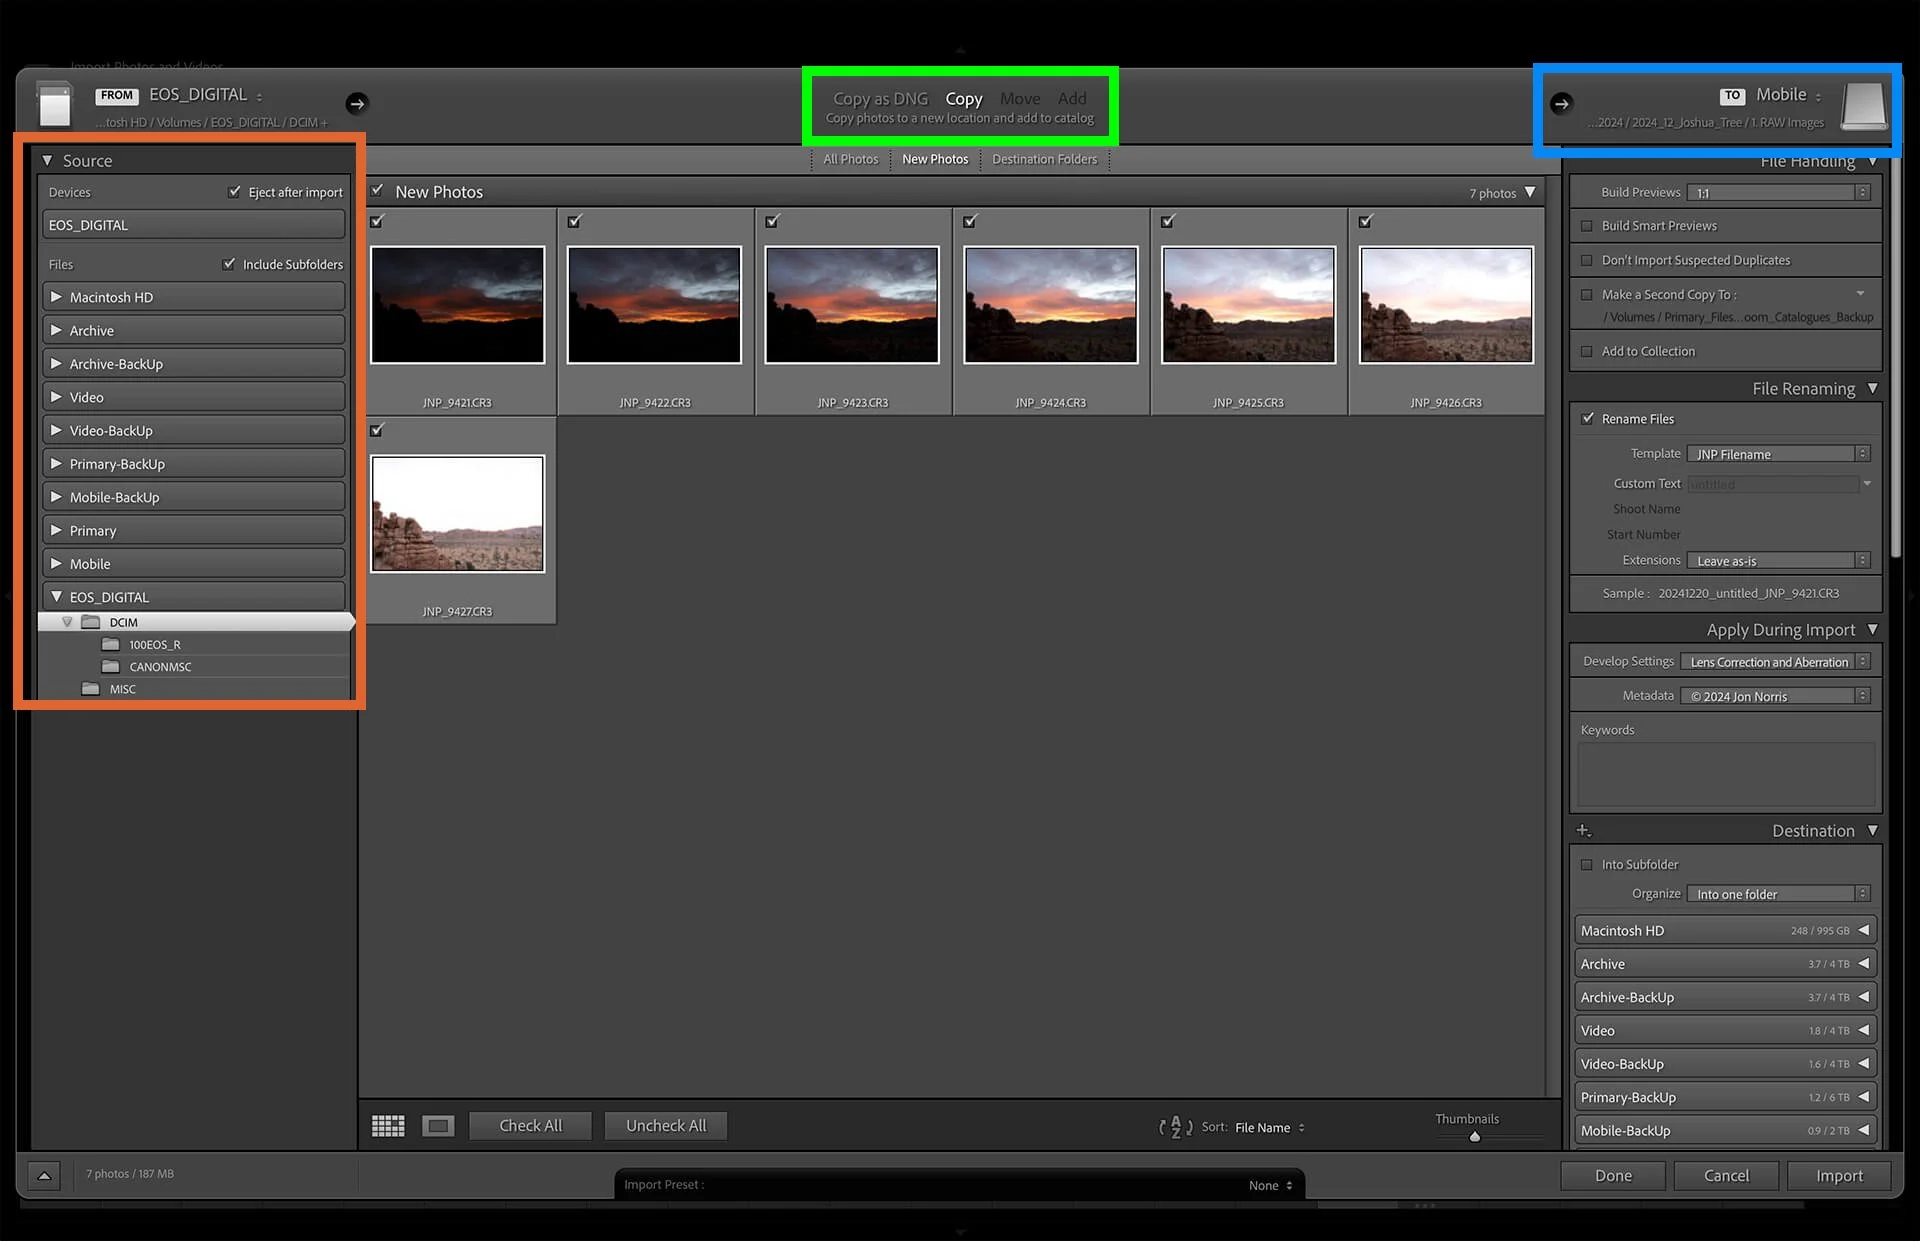Select the Copy as DNG import mode

880,98
